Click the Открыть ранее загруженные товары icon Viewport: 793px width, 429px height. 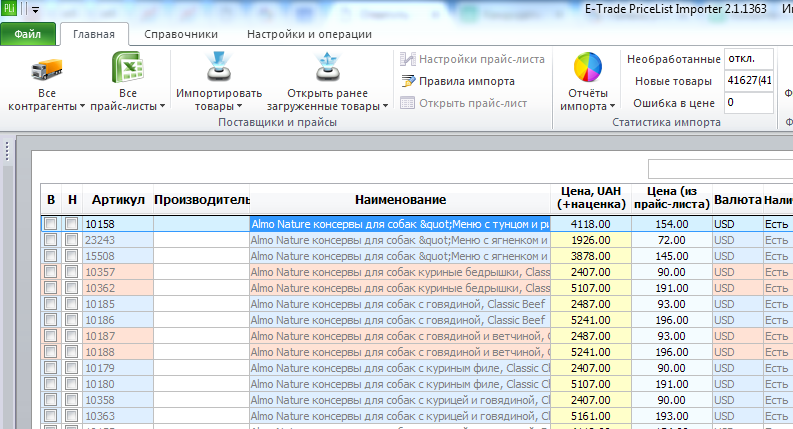point(327,67)
